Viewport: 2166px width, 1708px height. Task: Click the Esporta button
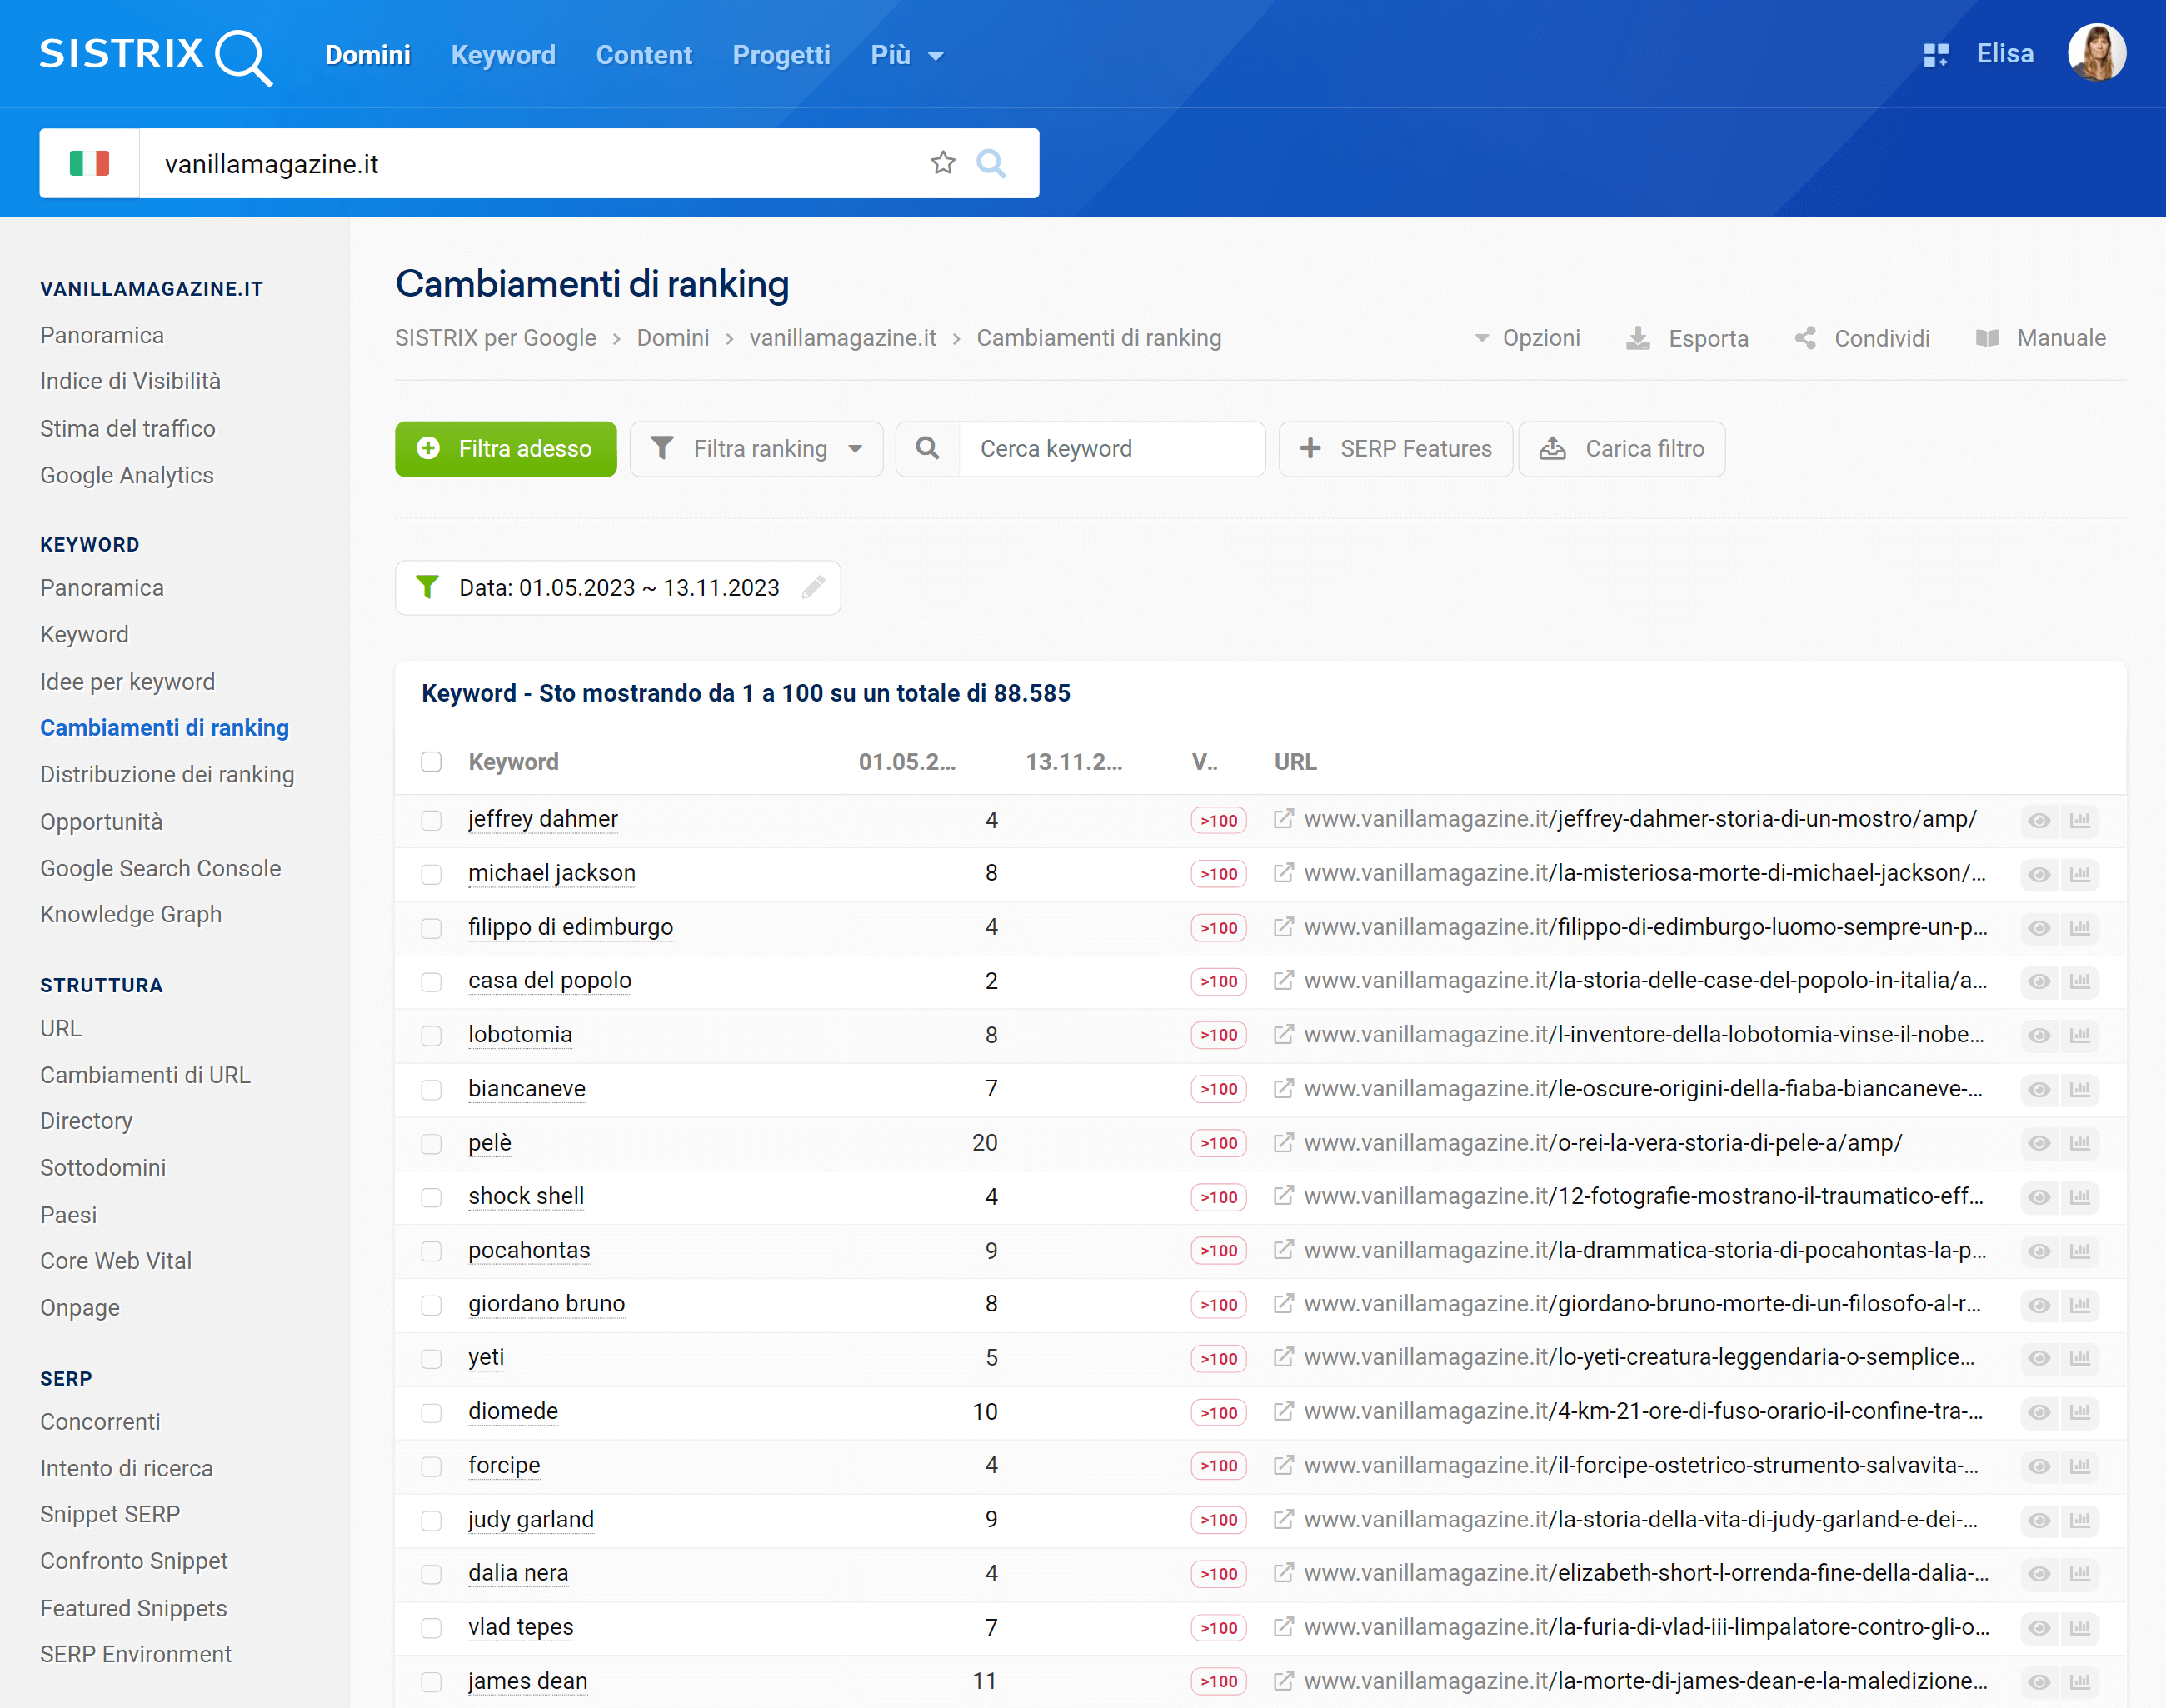click(1687, 338)
